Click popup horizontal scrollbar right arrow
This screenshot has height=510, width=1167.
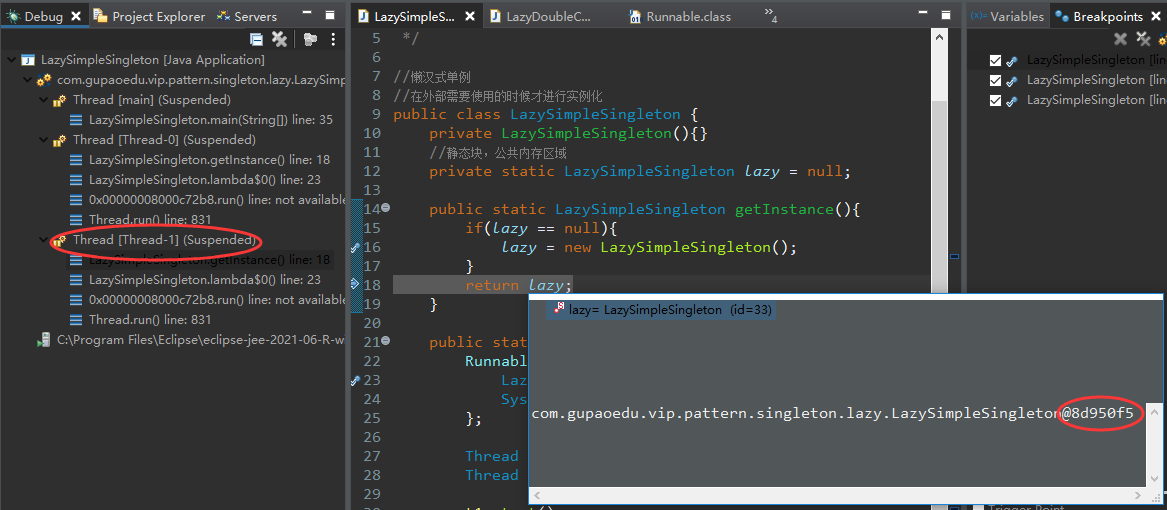coord(1139,494)
